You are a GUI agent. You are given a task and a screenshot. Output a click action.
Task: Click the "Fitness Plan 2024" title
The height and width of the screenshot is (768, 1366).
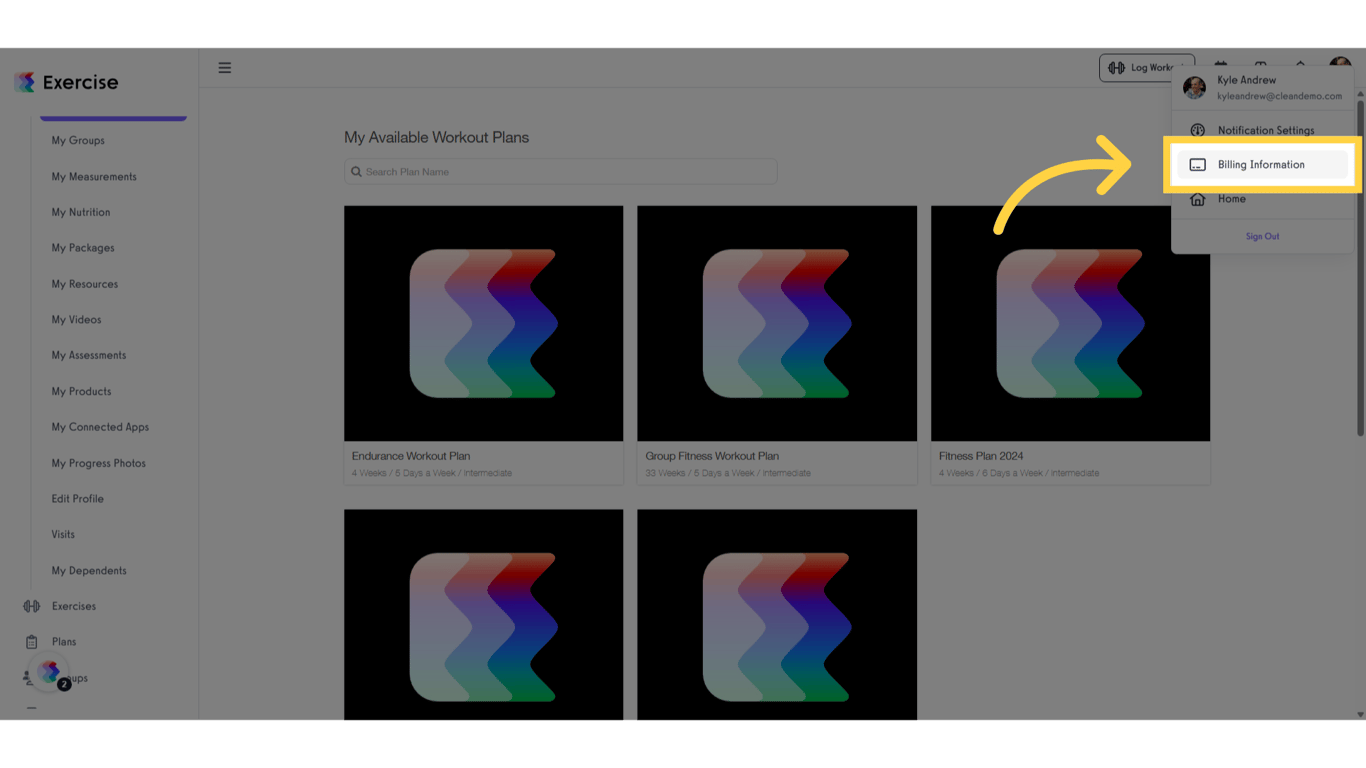pyautogui.click(x=981, y=456)
